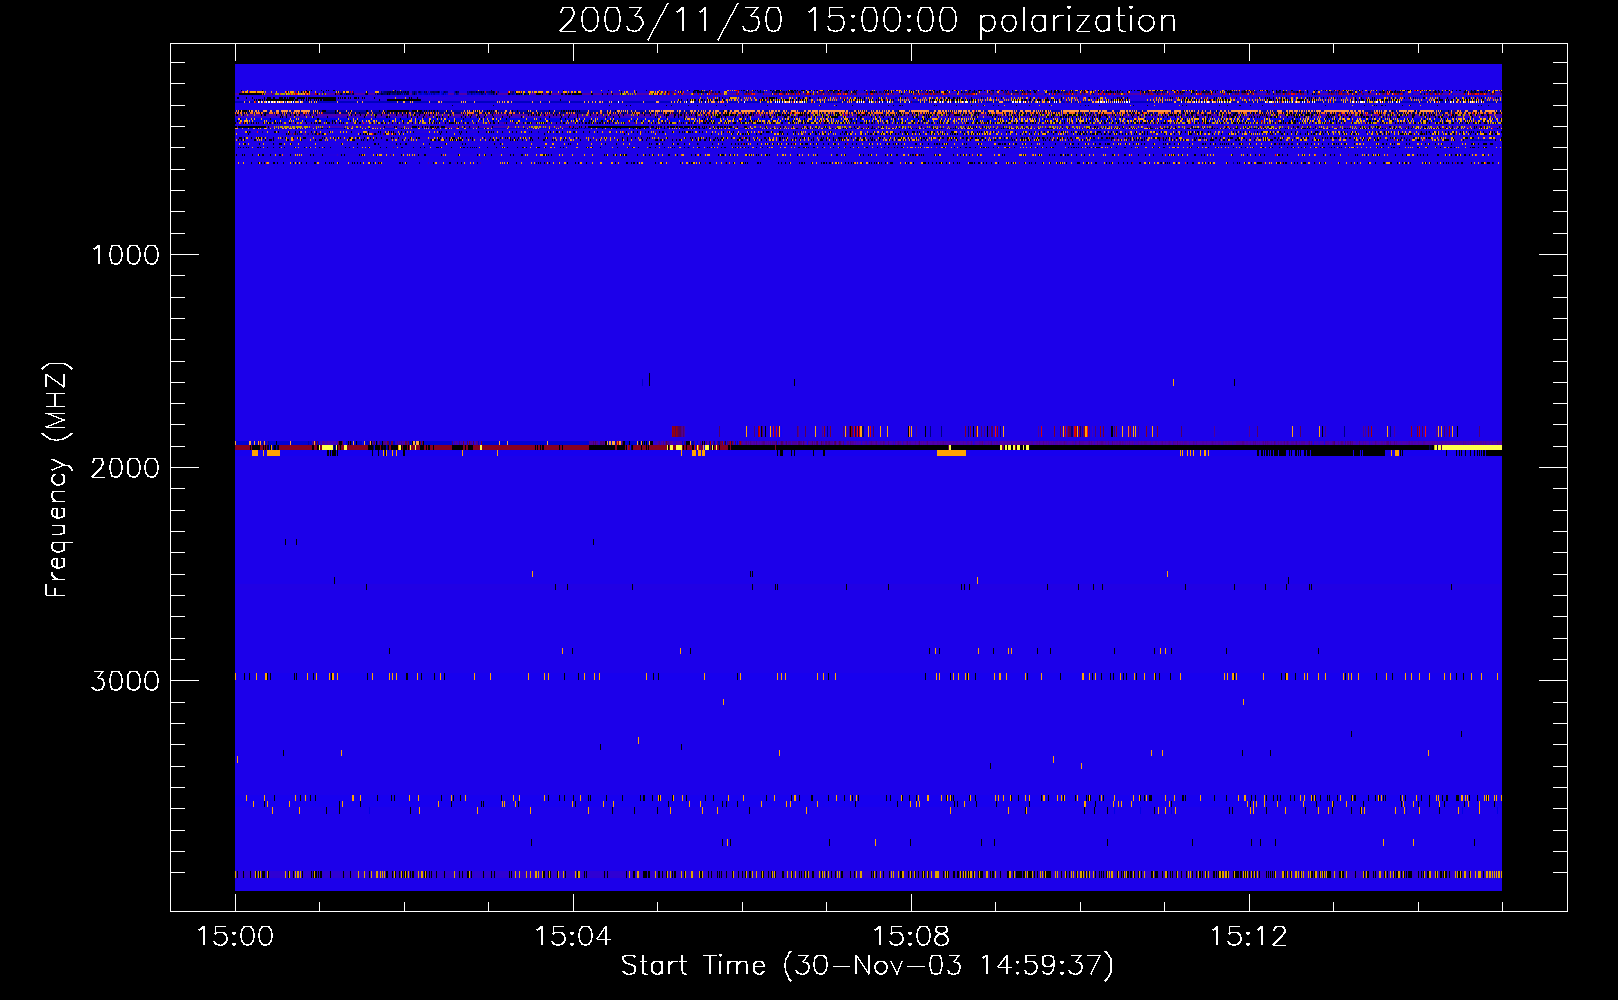1618x1000 pixels.
Task: Select the "15:04" time tick label
Action: tap(572, 937)
